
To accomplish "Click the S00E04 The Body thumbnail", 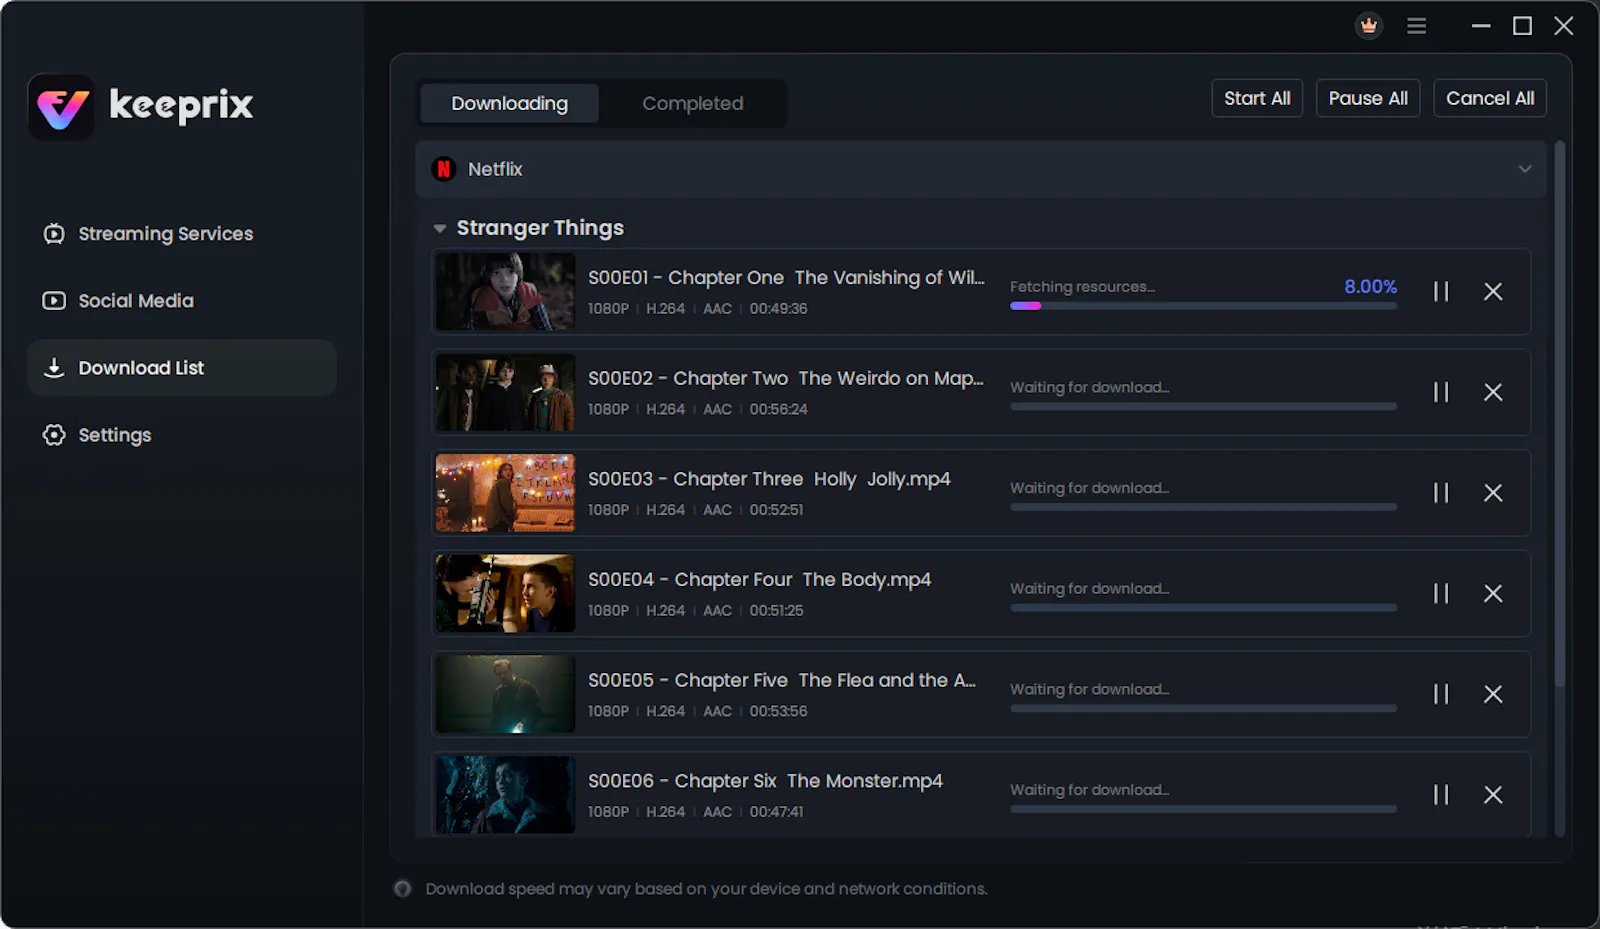I will pos(506,594).
